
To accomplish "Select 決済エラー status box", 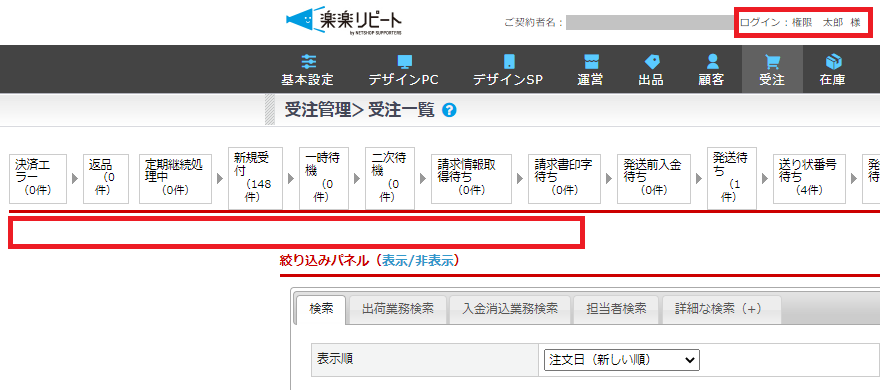I will pyautogui.click(x=38, y=178).
